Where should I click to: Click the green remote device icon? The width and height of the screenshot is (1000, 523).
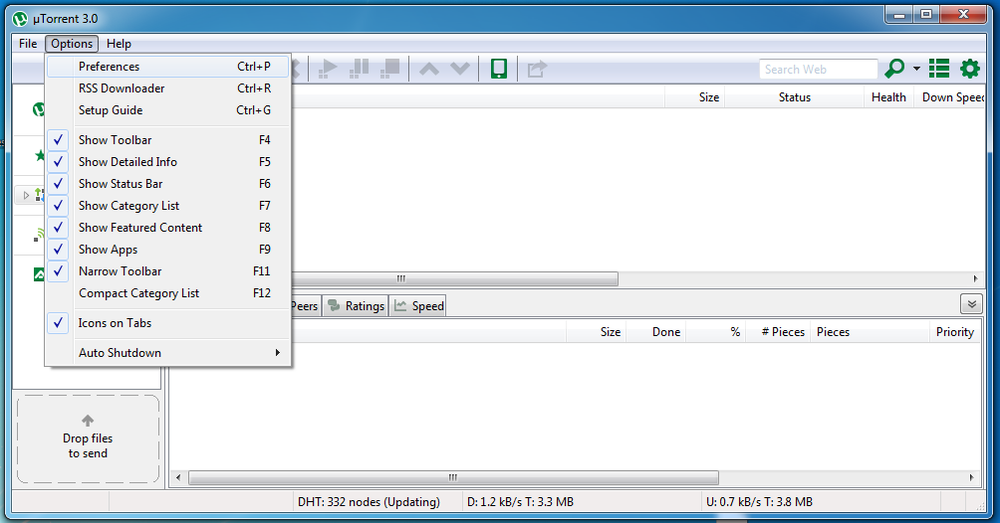point(499,68)
